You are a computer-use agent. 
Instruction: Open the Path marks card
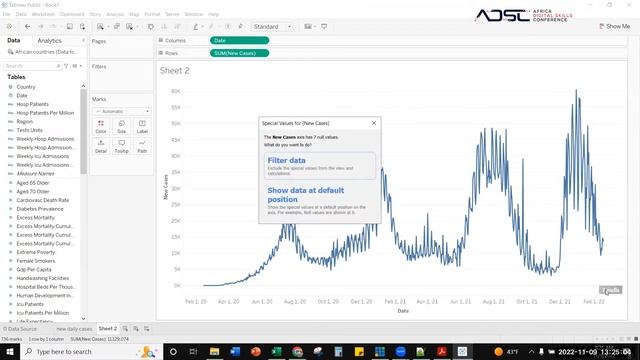[x=142, y=146]
